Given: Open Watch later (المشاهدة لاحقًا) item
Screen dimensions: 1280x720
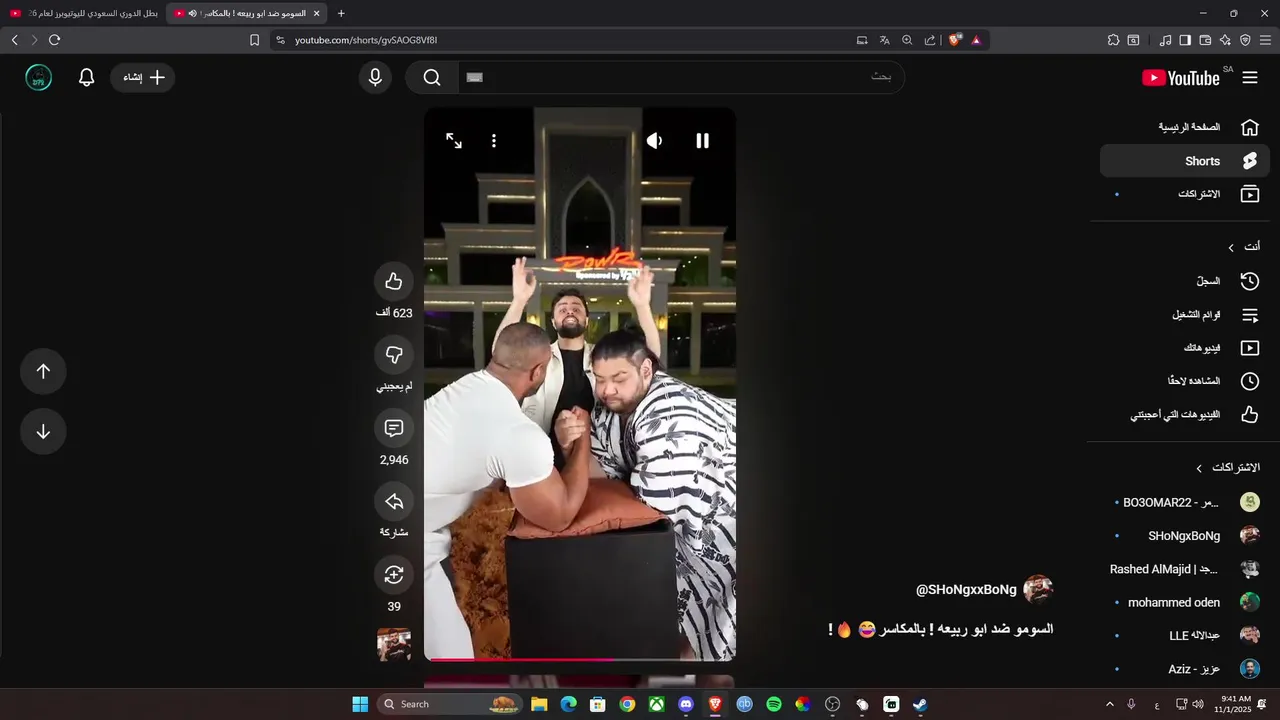Looking at the screenshot, I should (x=1185, y=381).
